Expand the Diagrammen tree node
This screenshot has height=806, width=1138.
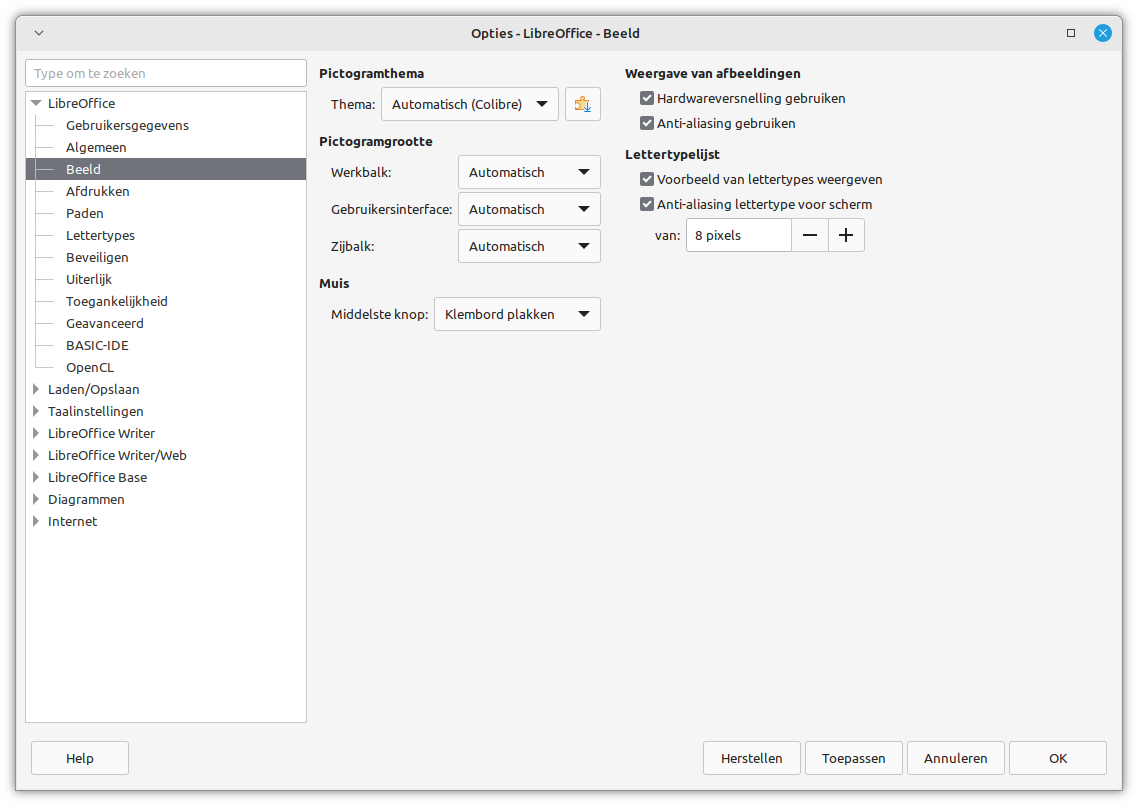[x=36, y=499]
